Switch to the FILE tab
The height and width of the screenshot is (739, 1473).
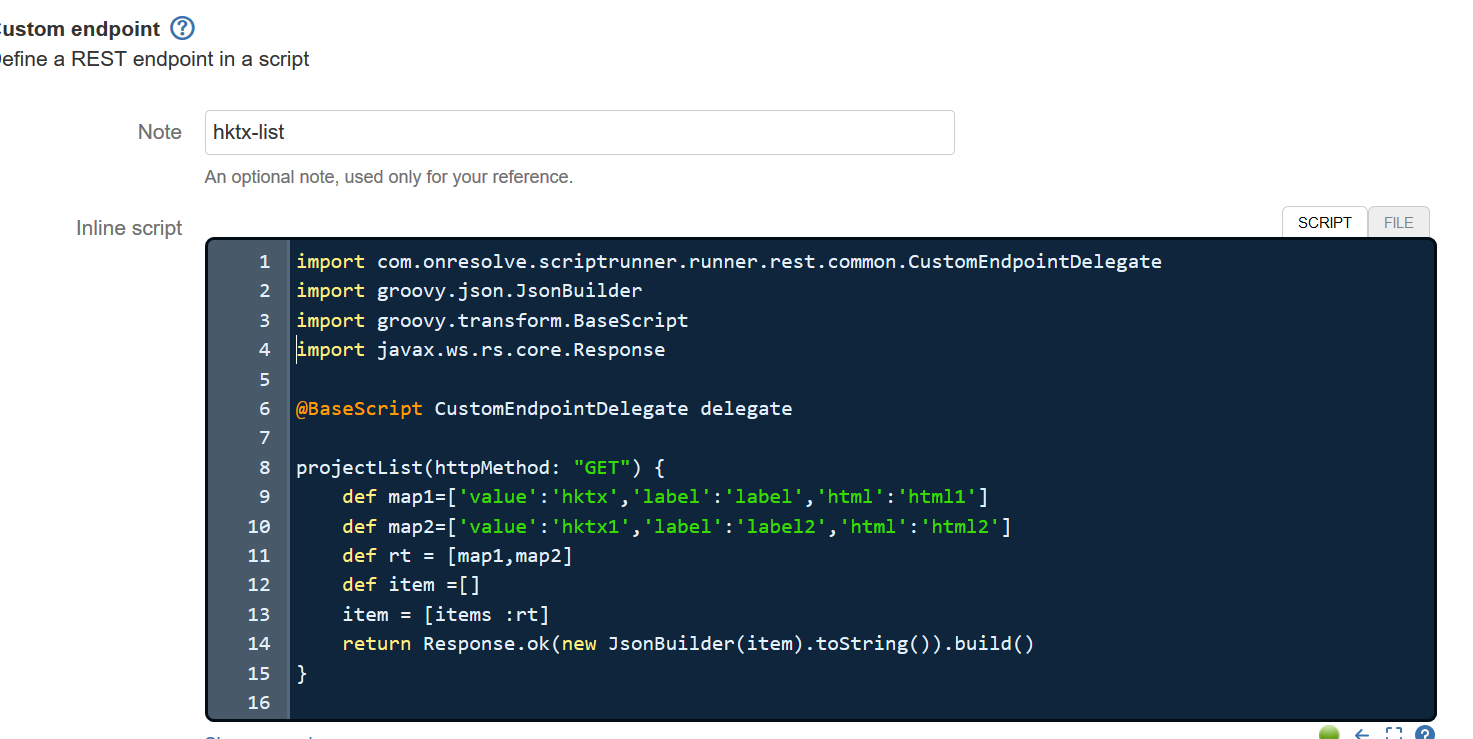[x=1398, y=222]
